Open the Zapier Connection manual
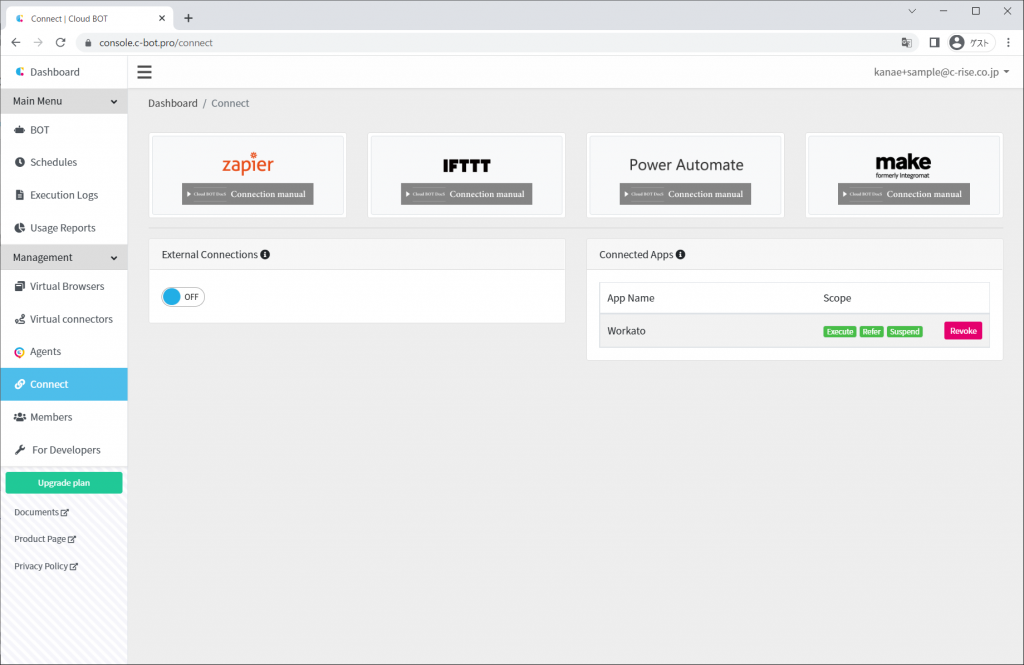 pyautogui.click(x=248, y=194)
